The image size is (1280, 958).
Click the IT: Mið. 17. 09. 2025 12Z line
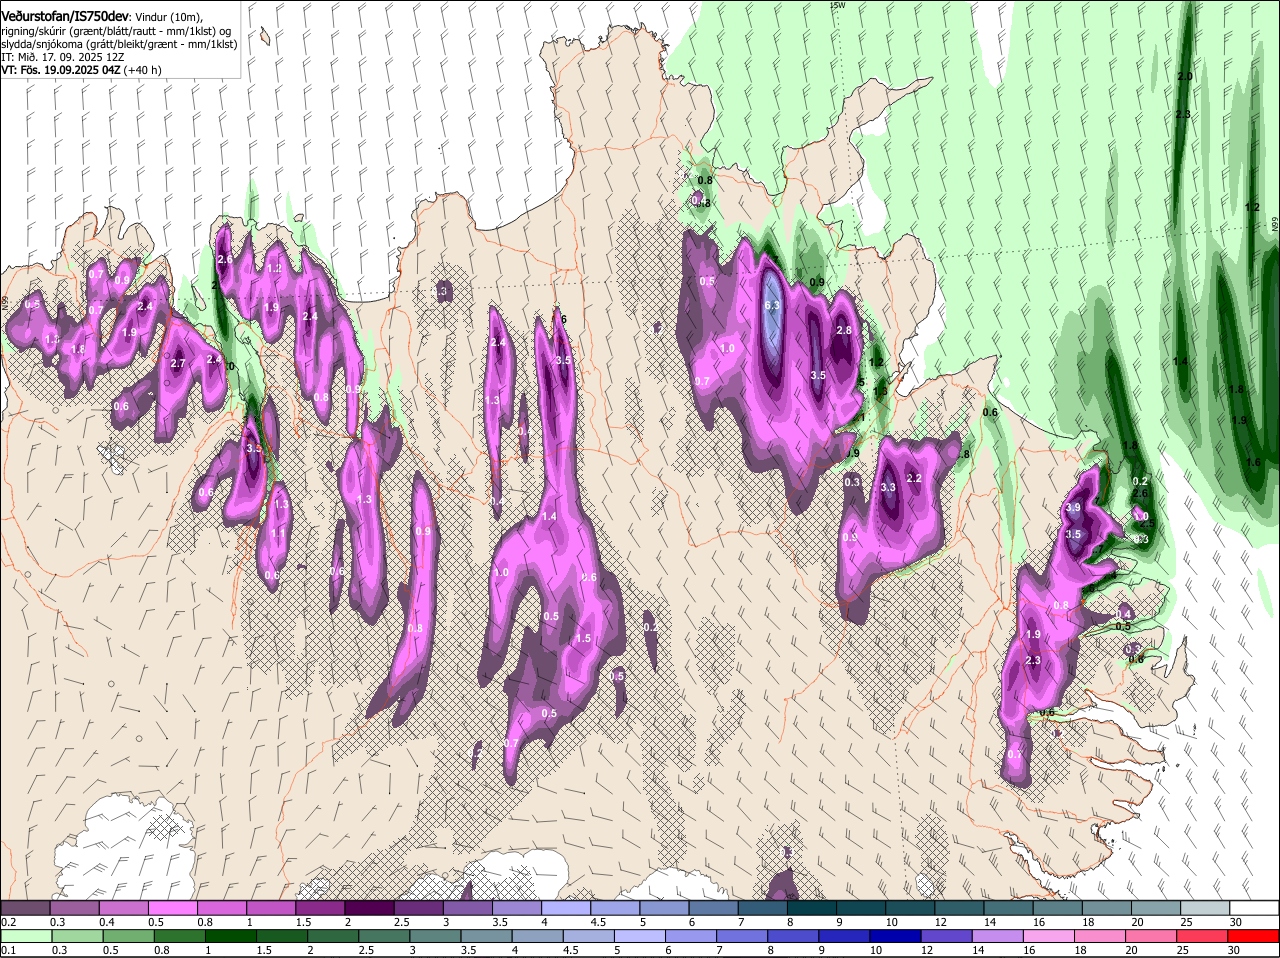click(62, 57)
